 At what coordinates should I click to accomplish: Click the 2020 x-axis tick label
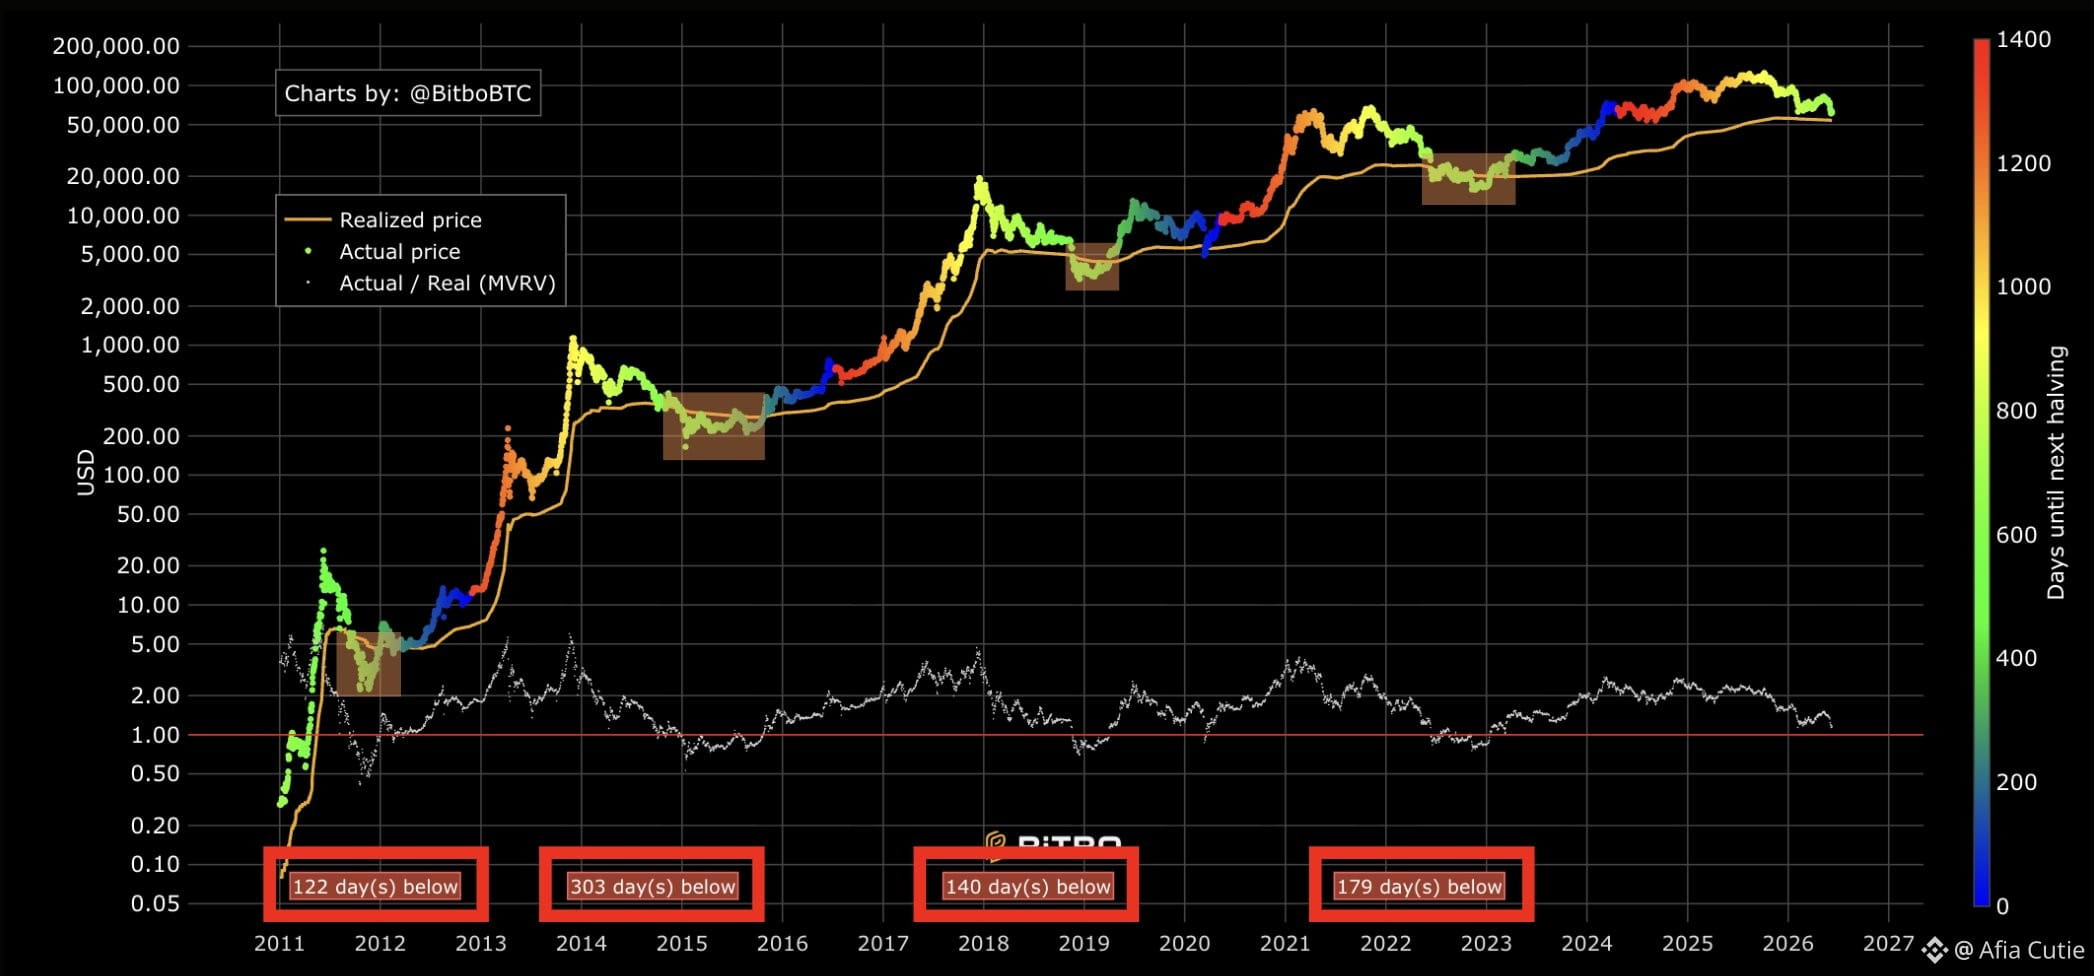(x=1184, y=943)
